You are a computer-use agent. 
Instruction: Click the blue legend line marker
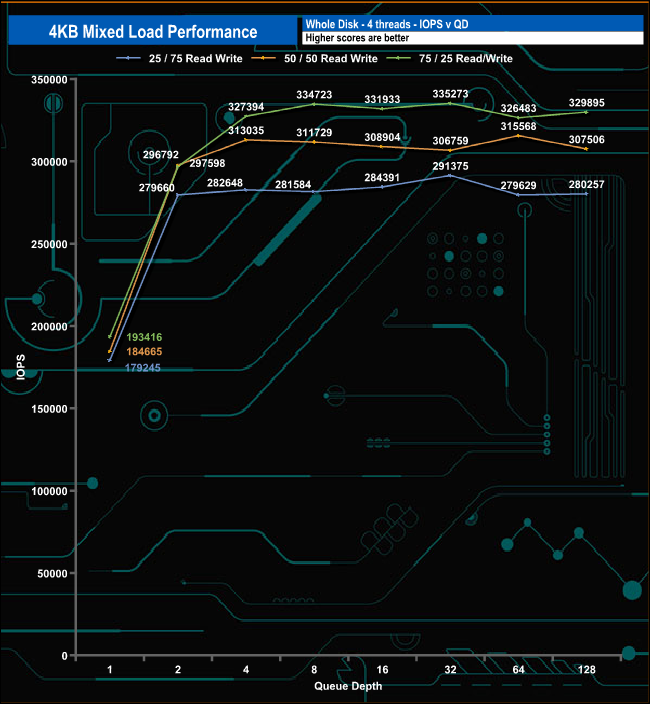pyautogui.click(x=128, y=58)
